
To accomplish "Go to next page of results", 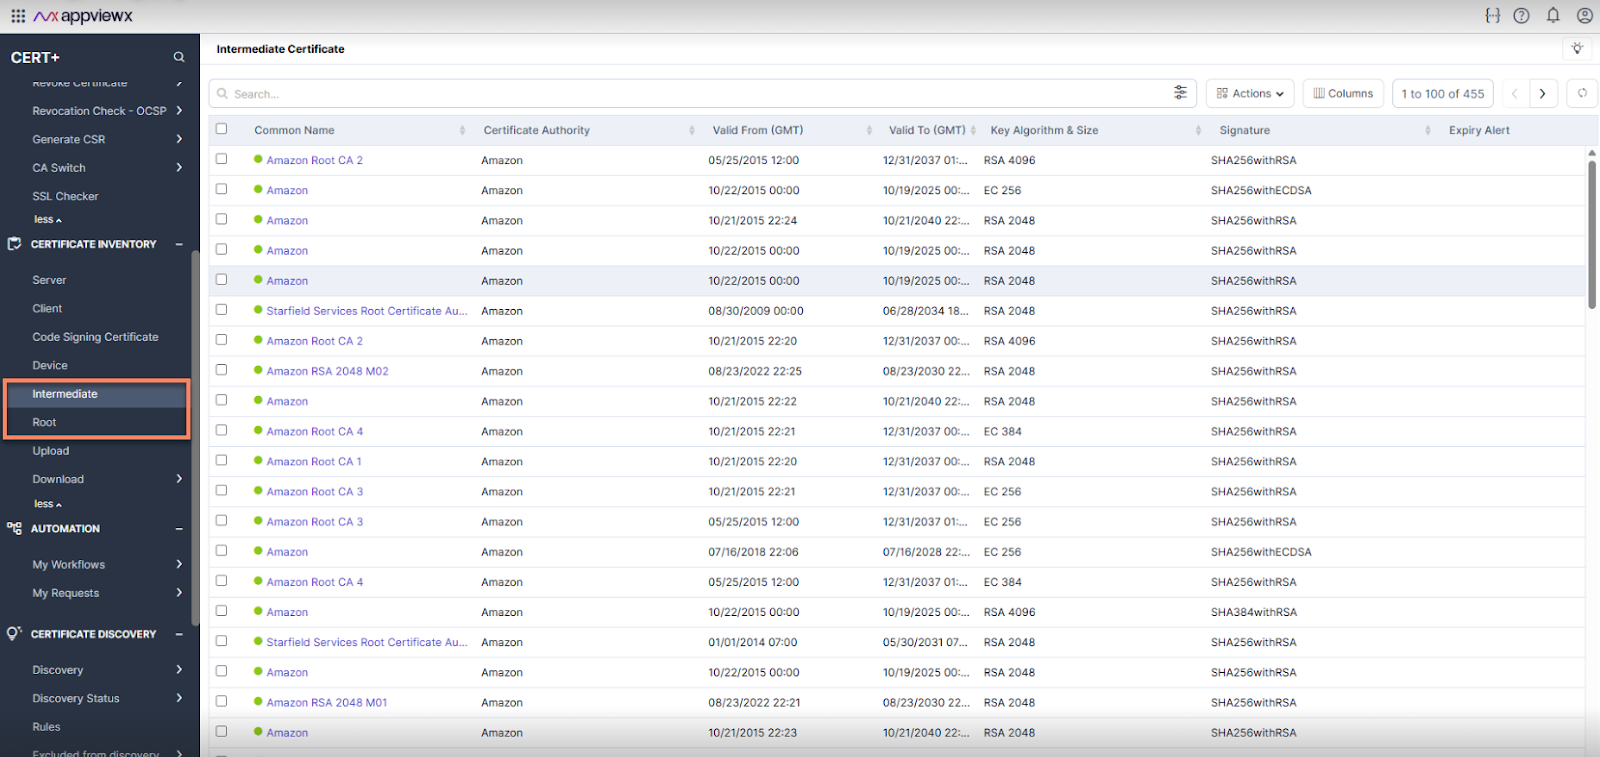I will [1542, 93].
